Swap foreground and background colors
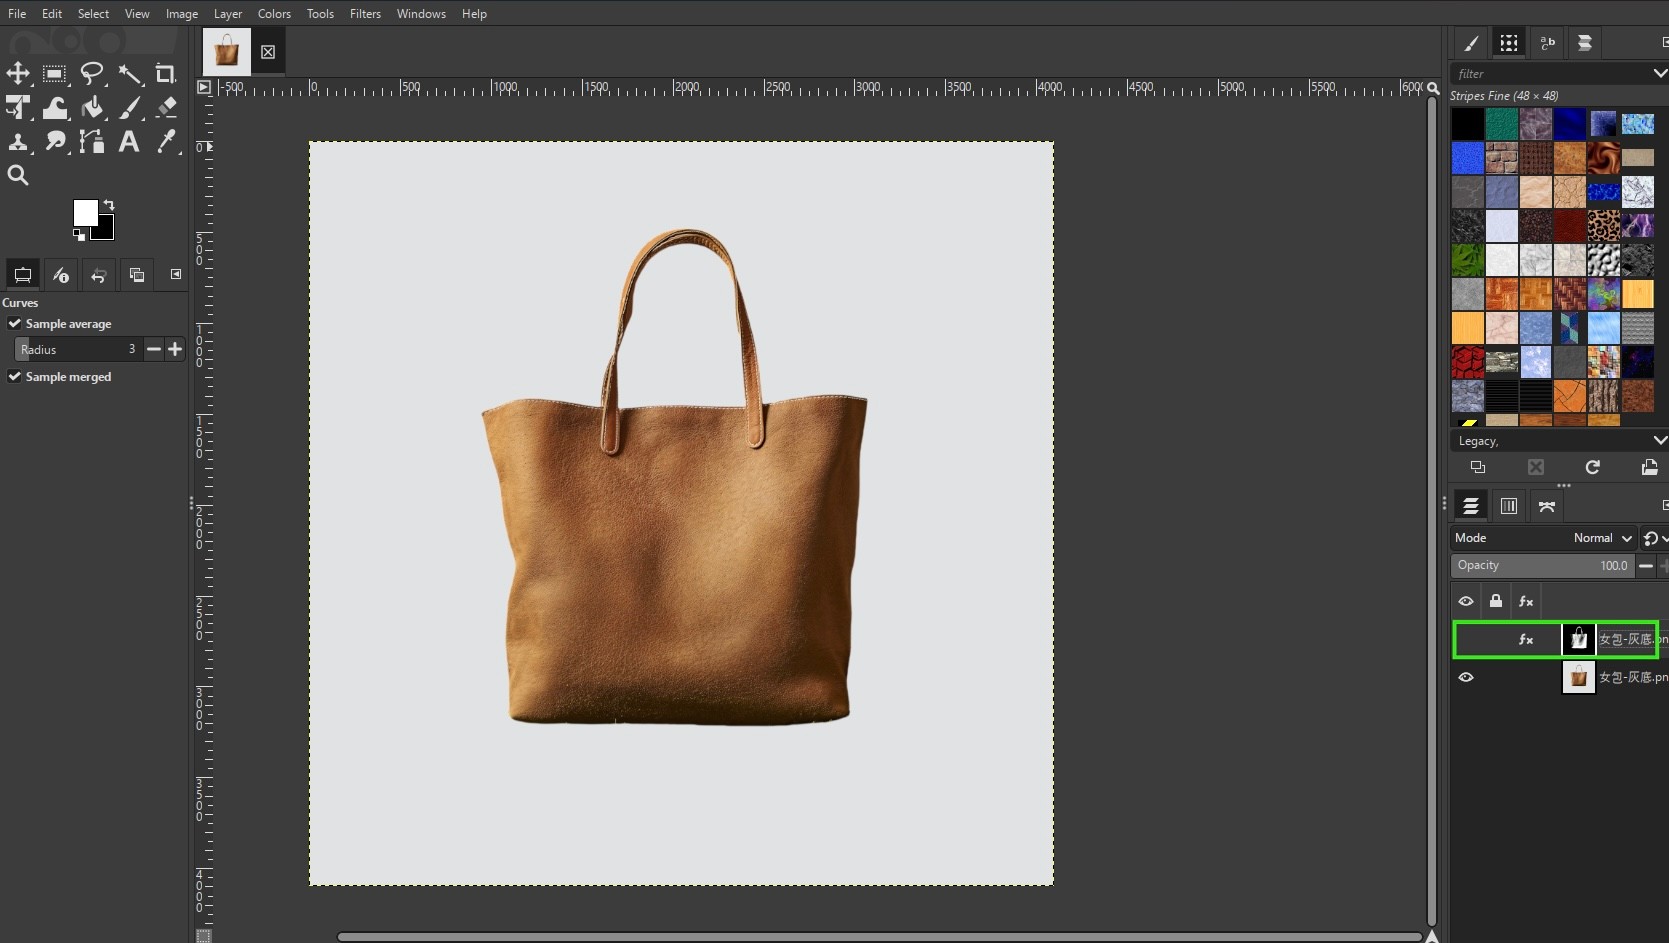The height and width of the screenshot is (943, 1669). tap(108, 205)
